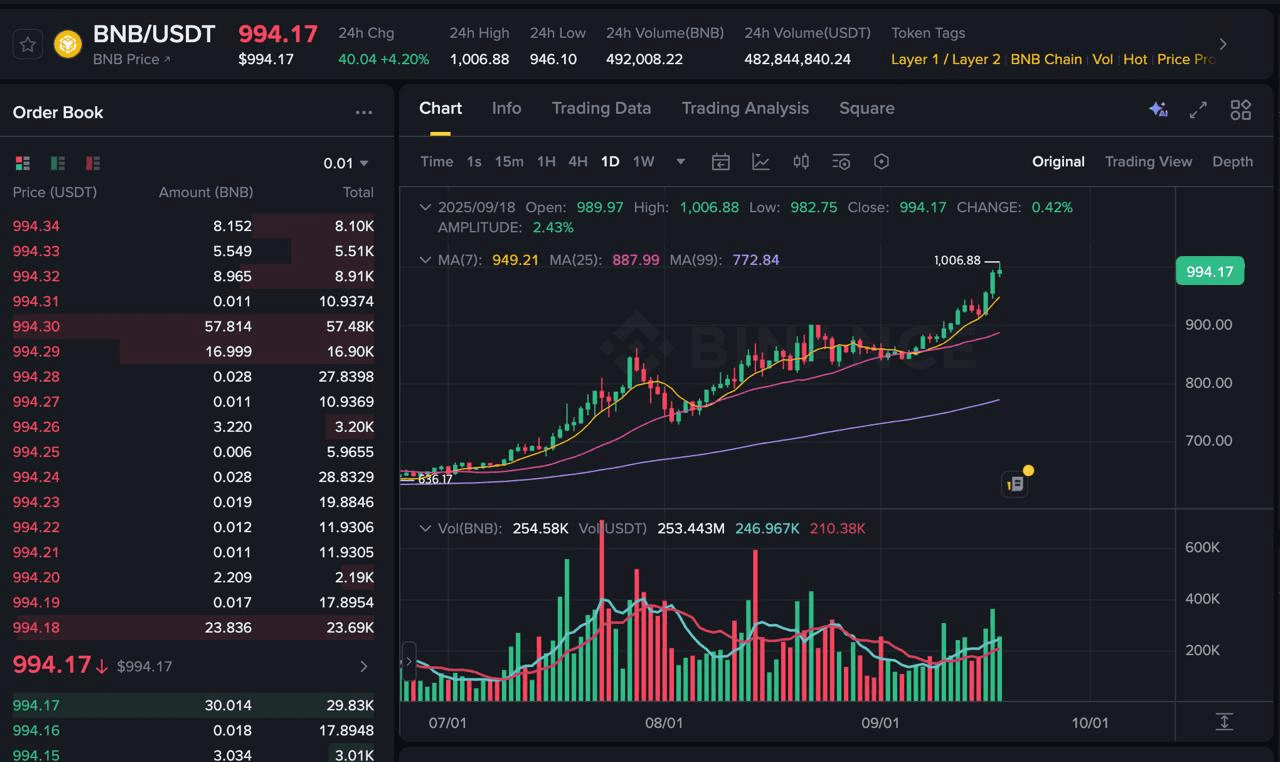1280x762 pixels.
Task: Select the Time line interval
Action: 437,162
